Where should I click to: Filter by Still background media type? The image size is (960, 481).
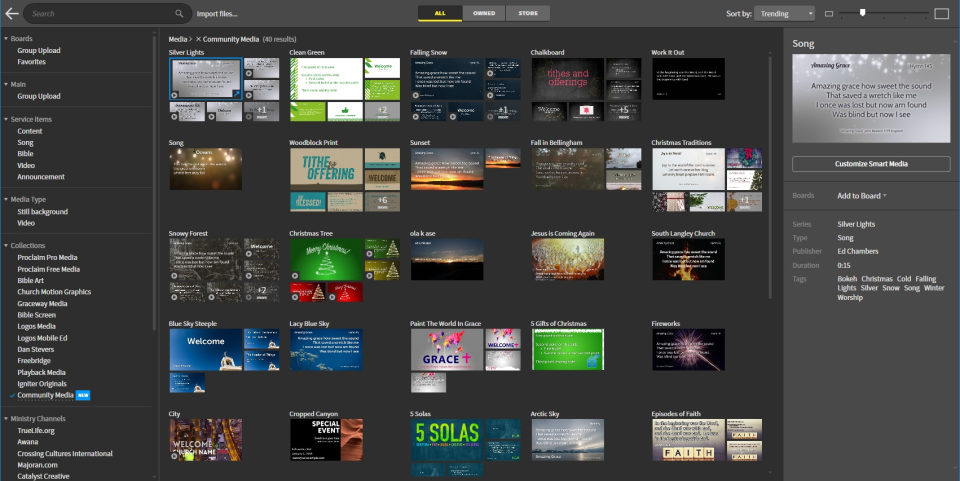(x=42, y=212)
